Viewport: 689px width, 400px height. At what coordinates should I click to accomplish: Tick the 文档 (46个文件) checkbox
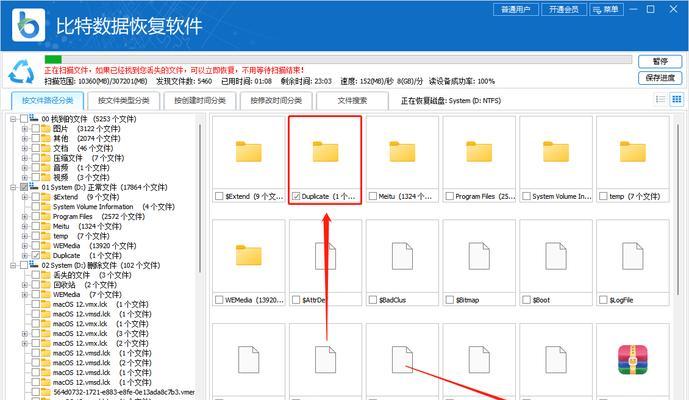pos(36,148)
